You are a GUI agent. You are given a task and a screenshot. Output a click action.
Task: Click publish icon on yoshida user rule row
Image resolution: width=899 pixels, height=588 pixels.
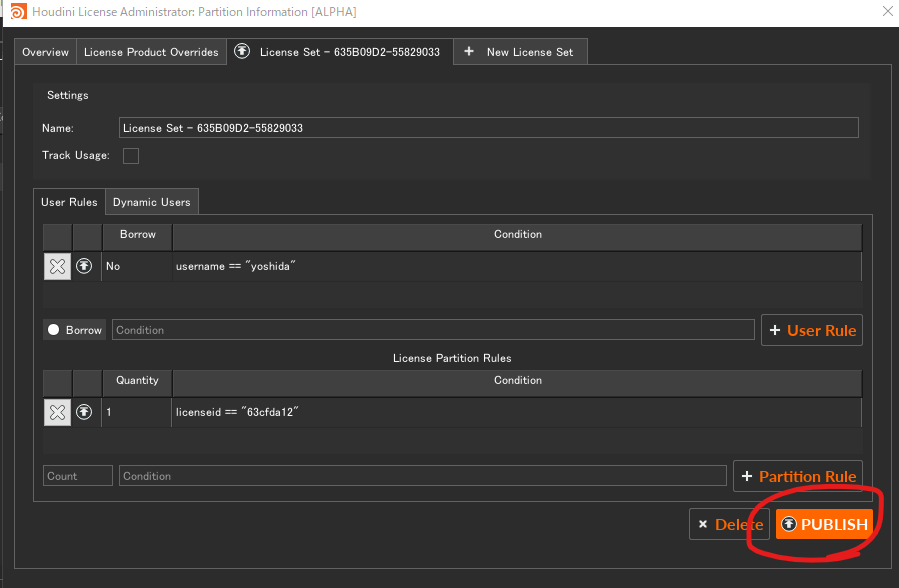pos(84,266)
